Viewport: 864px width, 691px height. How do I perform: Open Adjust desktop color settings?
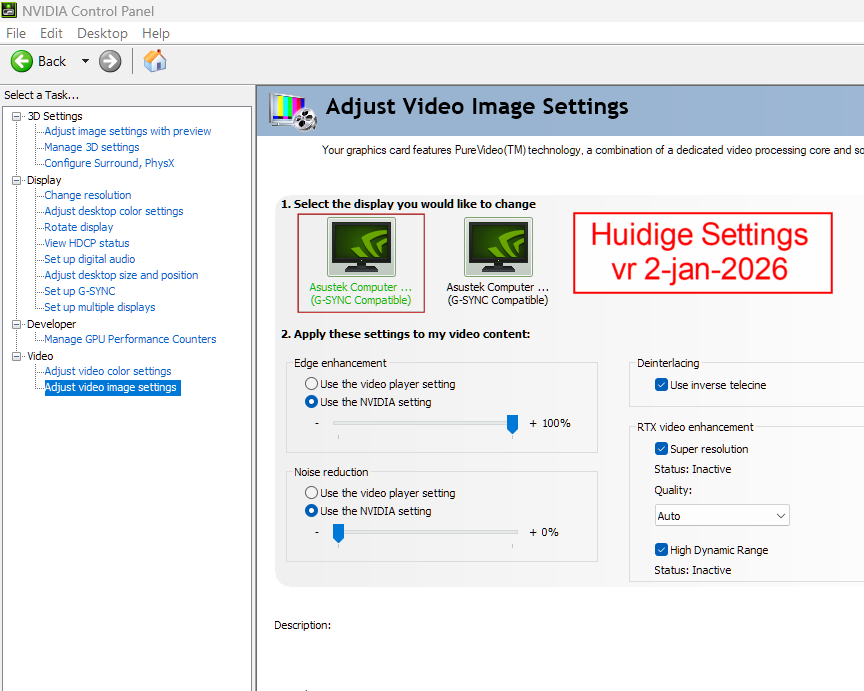[114, 211]
